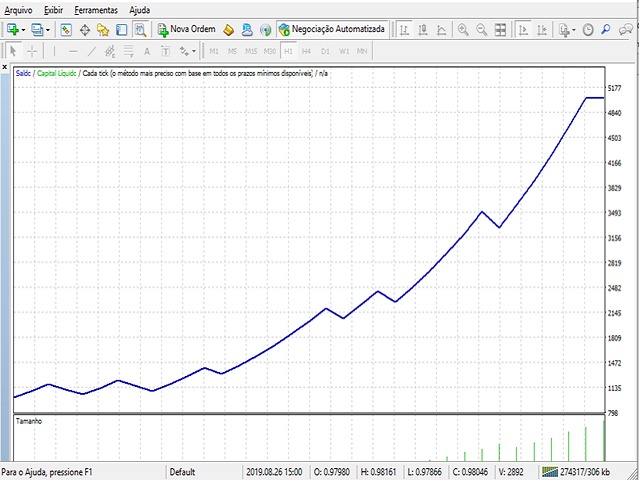The height and width of the screenshot is (480, 640).
Task: Select the Crosshair tool
Action: pos(32,51)
